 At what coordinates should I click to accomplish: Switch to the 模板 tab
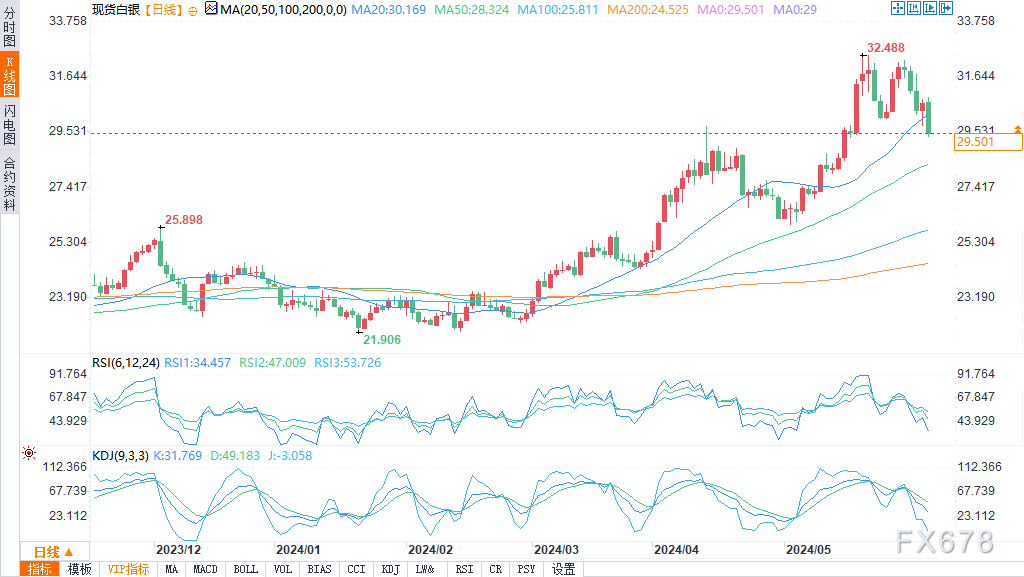tap(79, 569)
